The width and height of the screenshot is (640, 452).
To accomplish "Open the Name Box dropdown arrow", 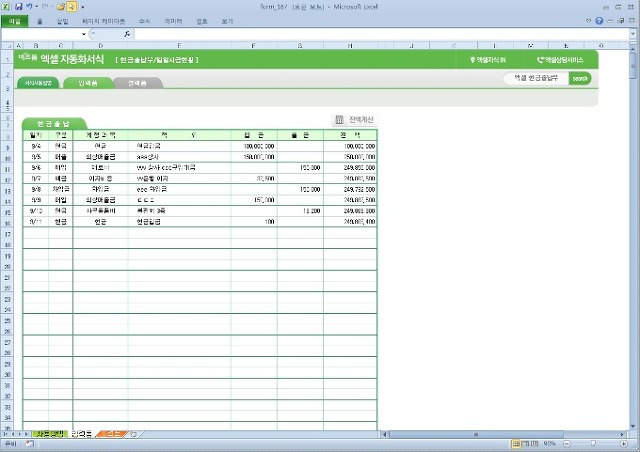I will 84,34.
